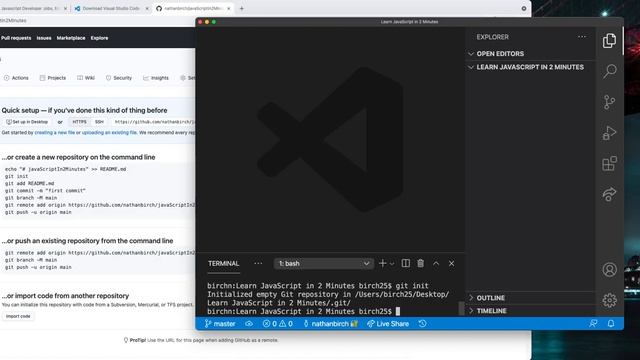Select the Terminal panel tab
640x360 pixels.
tap(223, 264)
